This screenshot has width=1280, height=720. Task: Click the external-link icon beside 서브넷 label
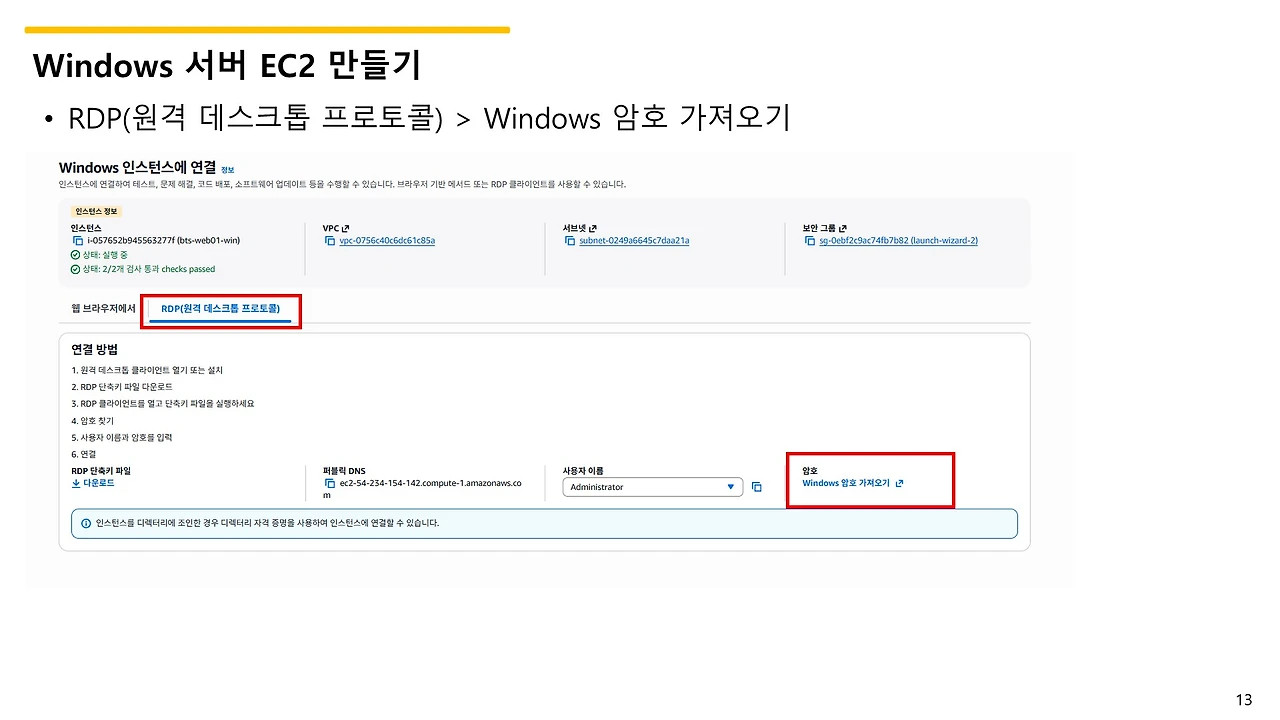click(x=593, y=228)
